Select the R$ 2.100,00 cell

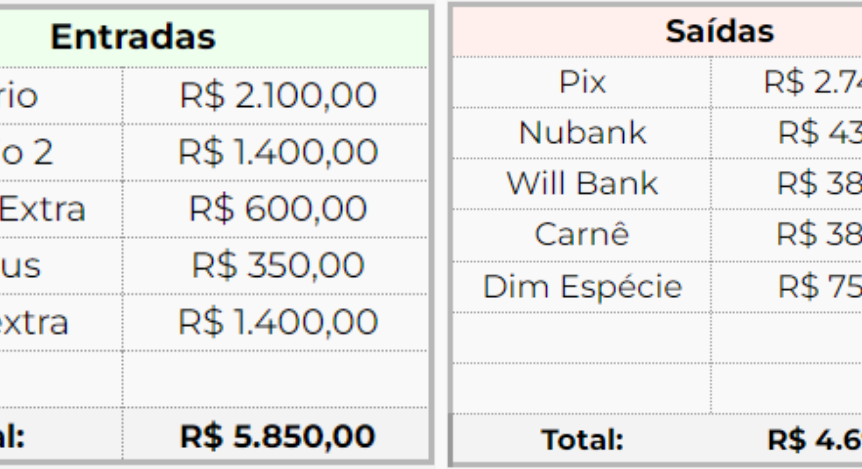tap(277, 96)
